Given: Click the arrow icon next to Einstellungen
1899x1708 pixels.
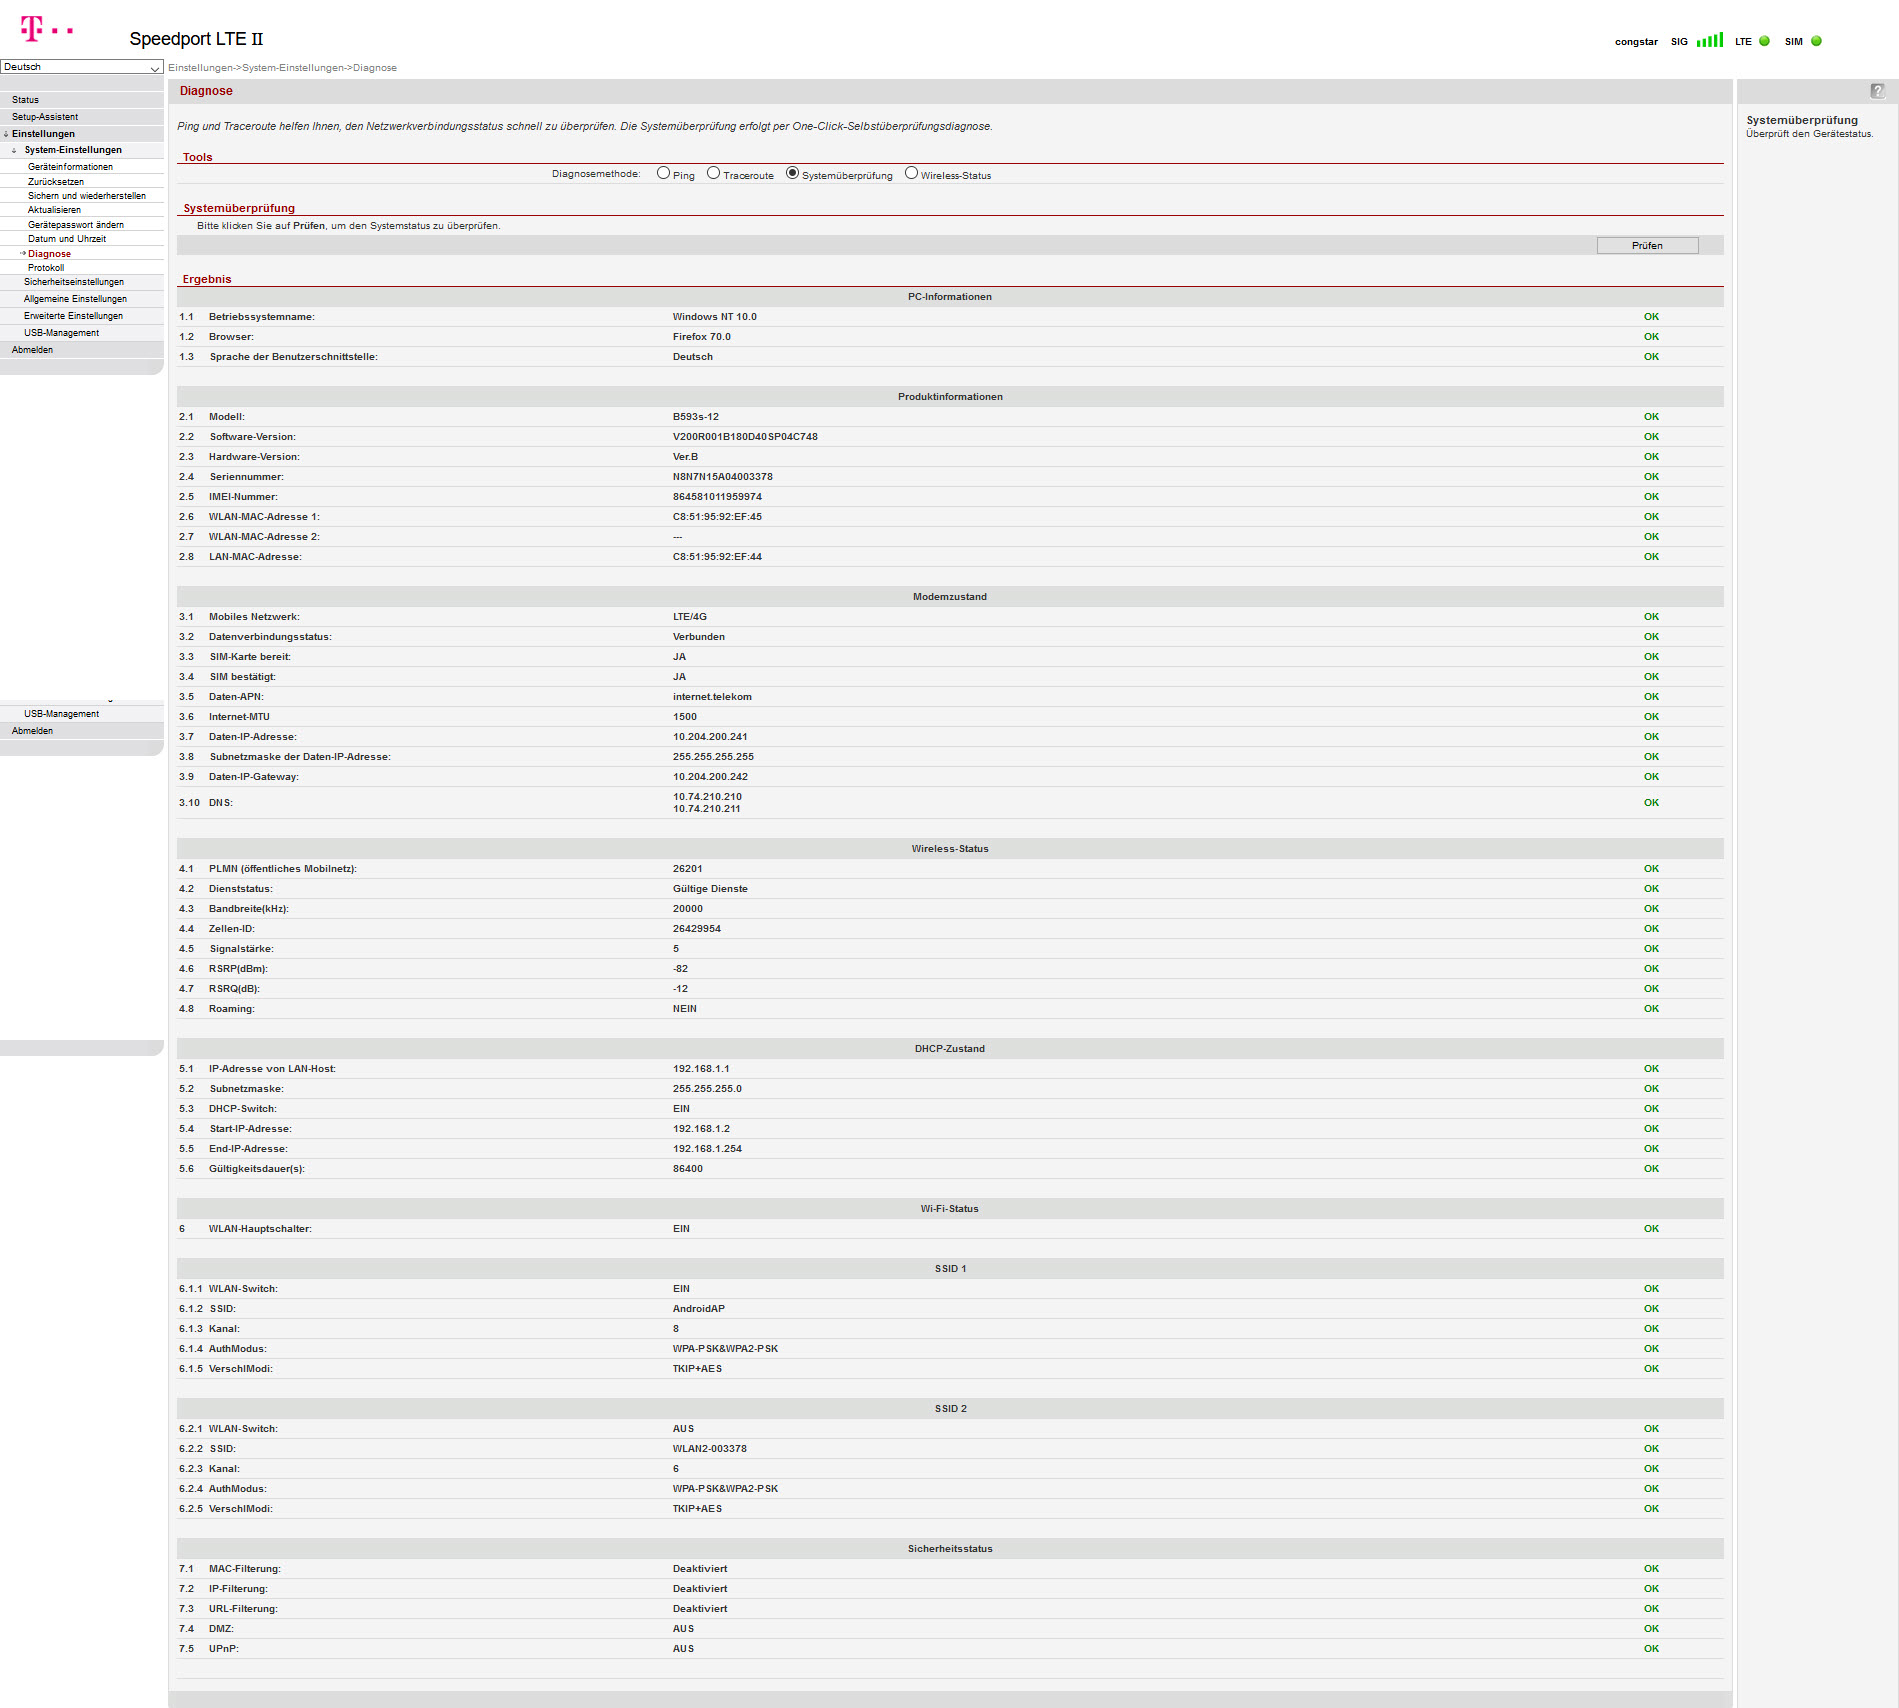Looking at the screenshot, I should pos(6,134).
